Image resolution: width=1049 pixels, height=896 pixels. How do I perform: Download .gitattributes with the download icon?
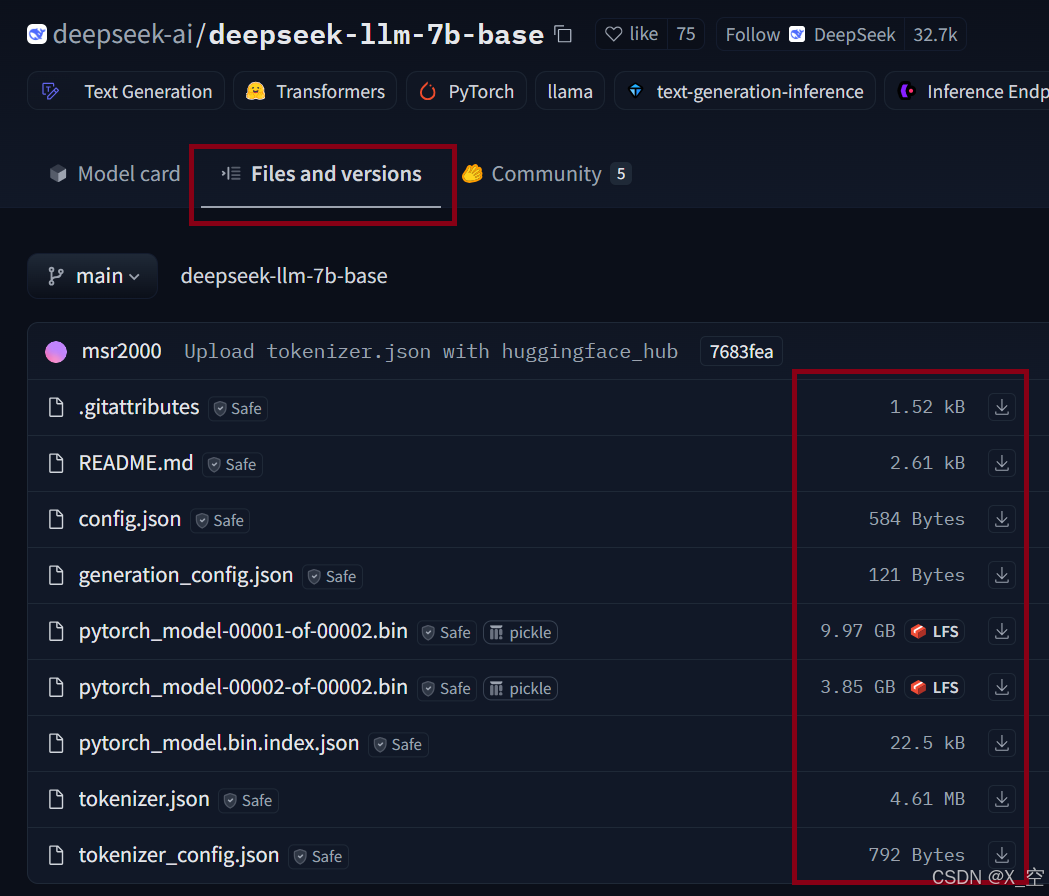[1002, 407]
